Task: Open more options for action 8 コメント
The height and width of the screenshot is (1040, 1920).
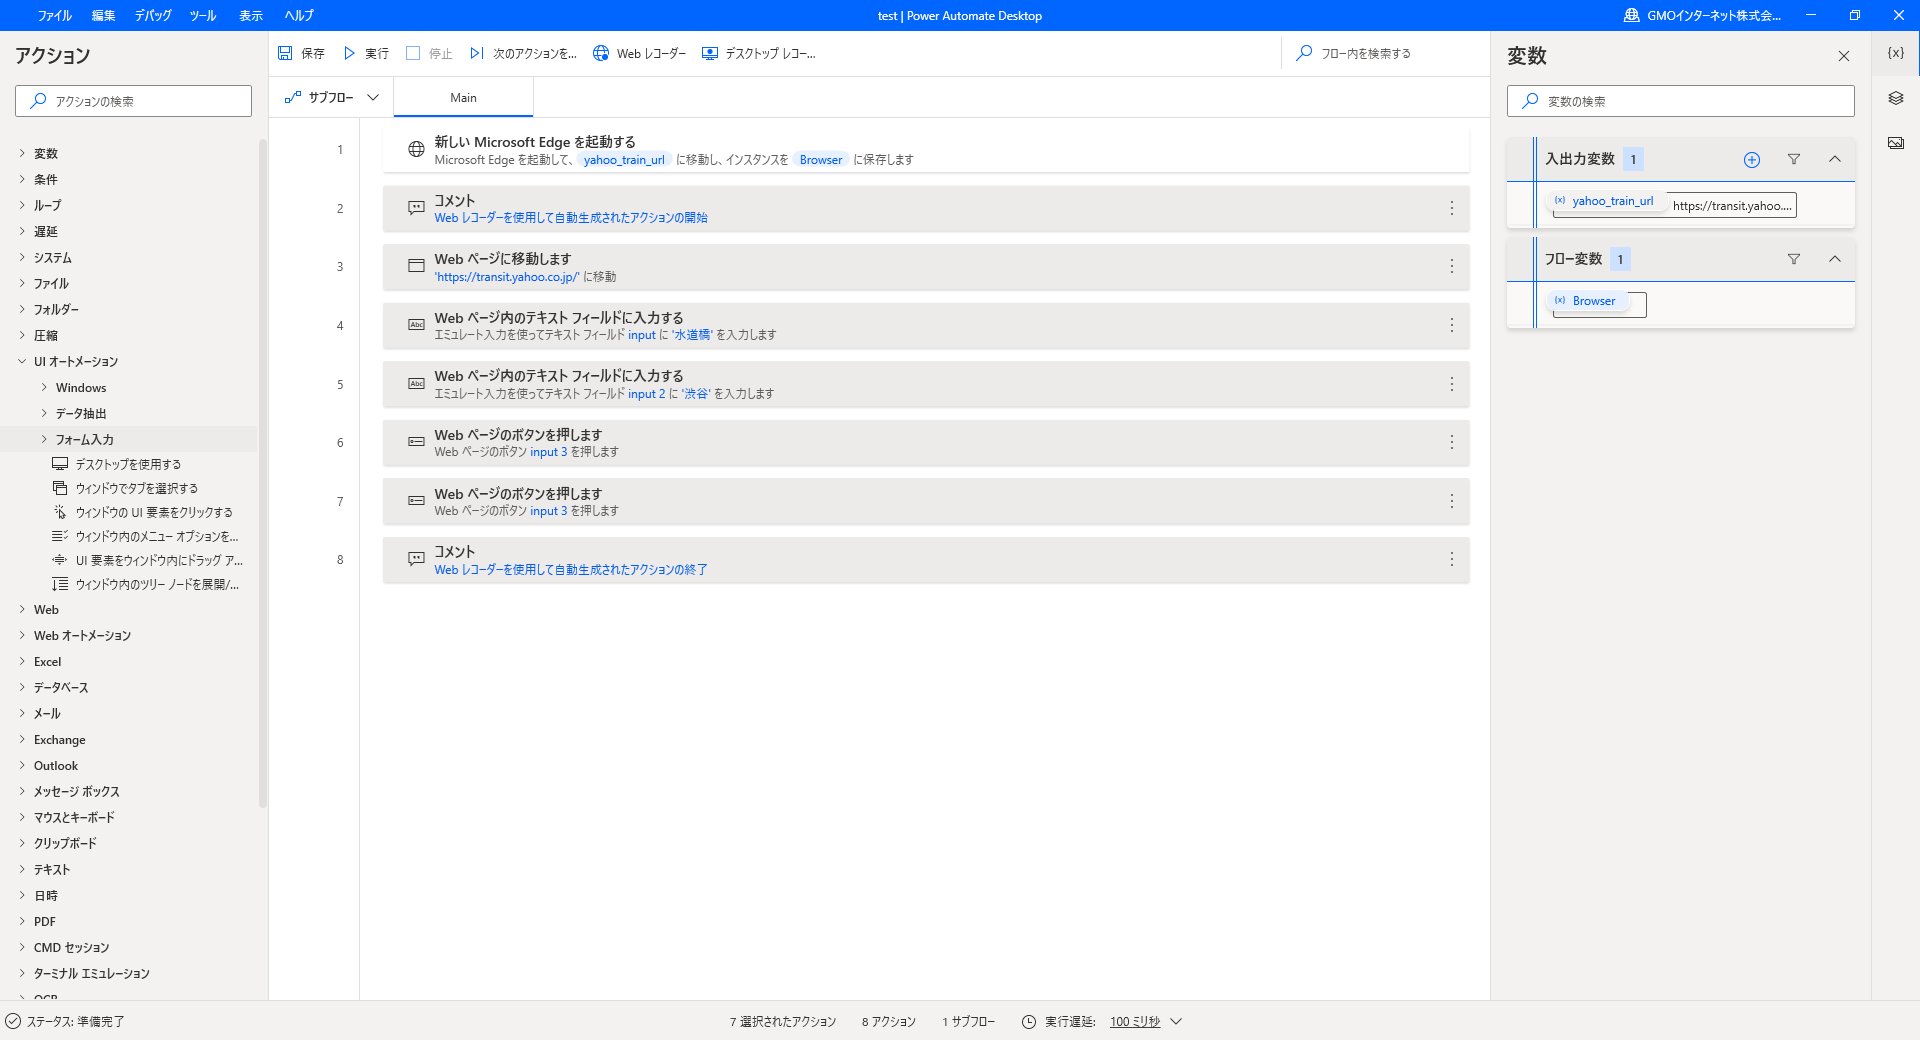Action: 1451,560
